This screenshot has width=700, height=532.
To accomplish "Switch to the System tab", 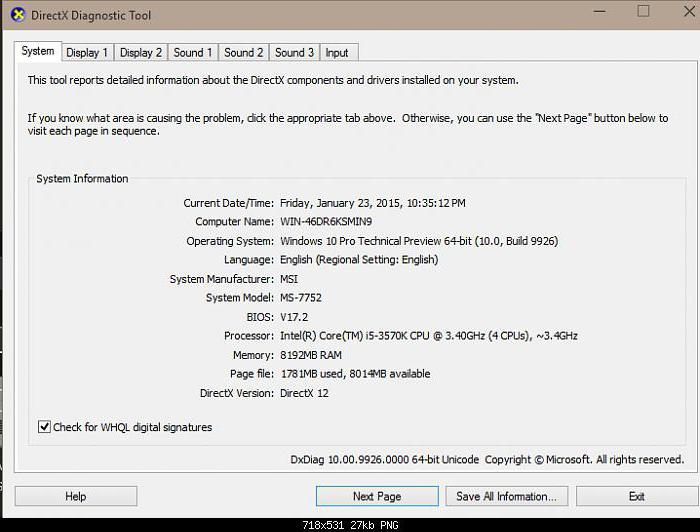I will click(38, 51).
